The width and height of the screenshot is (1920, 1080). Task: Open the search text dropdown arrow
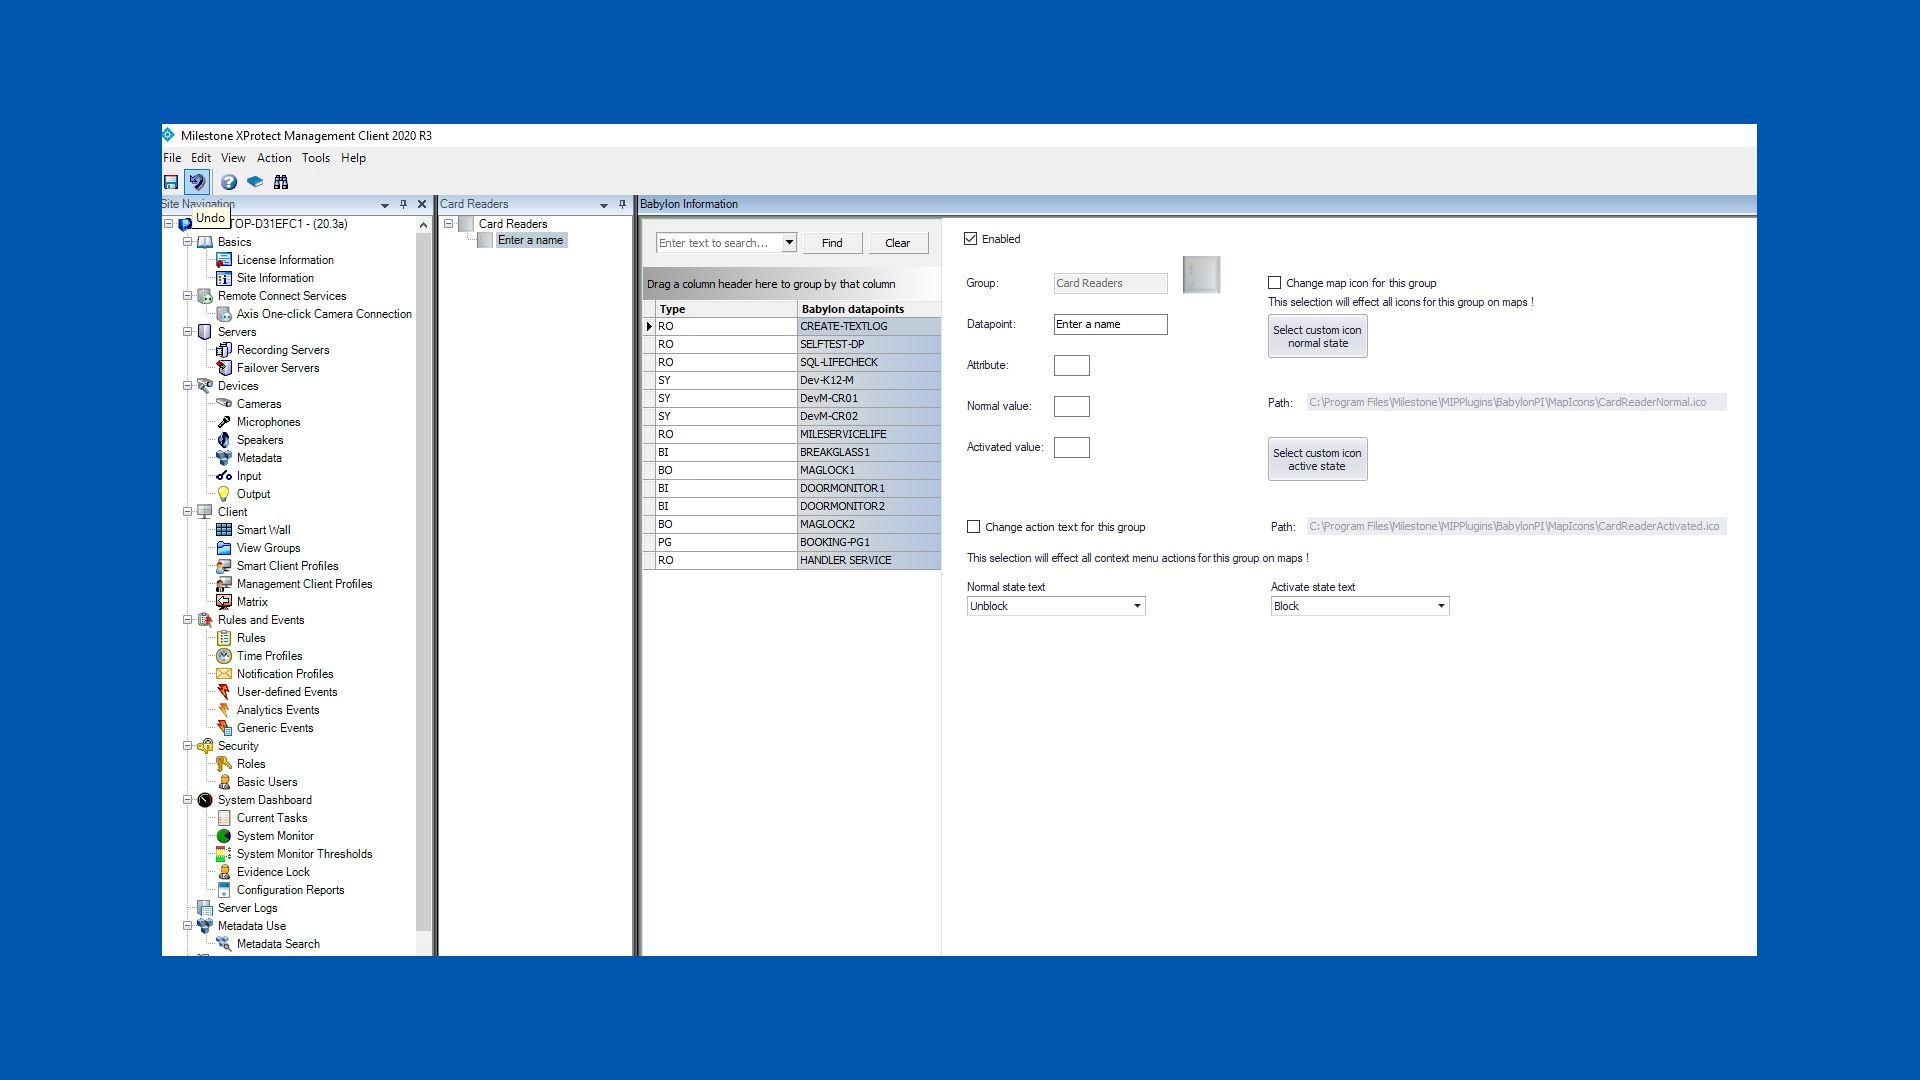pos(789,243)
